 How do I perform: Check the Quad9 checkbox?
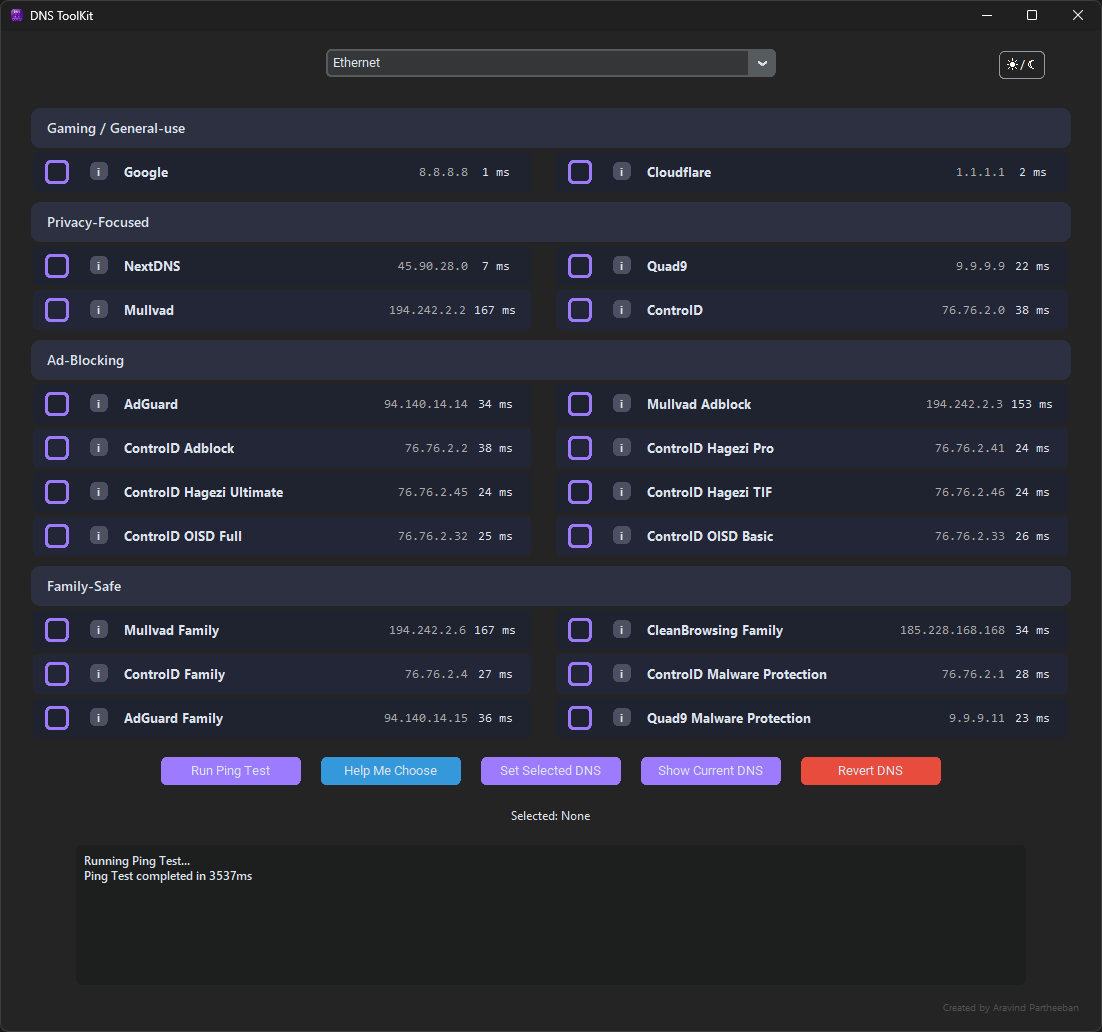pos(580,266)
